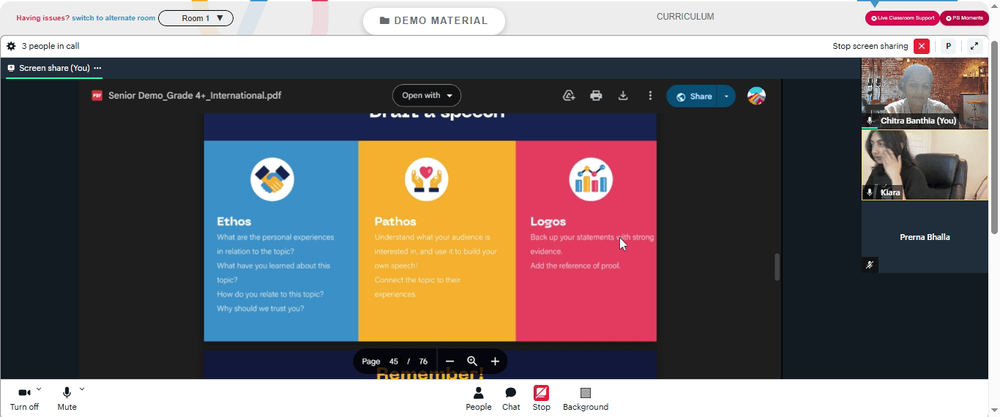
Task: Click the red stop screen sharing X
Action: [x=922, y=46]
